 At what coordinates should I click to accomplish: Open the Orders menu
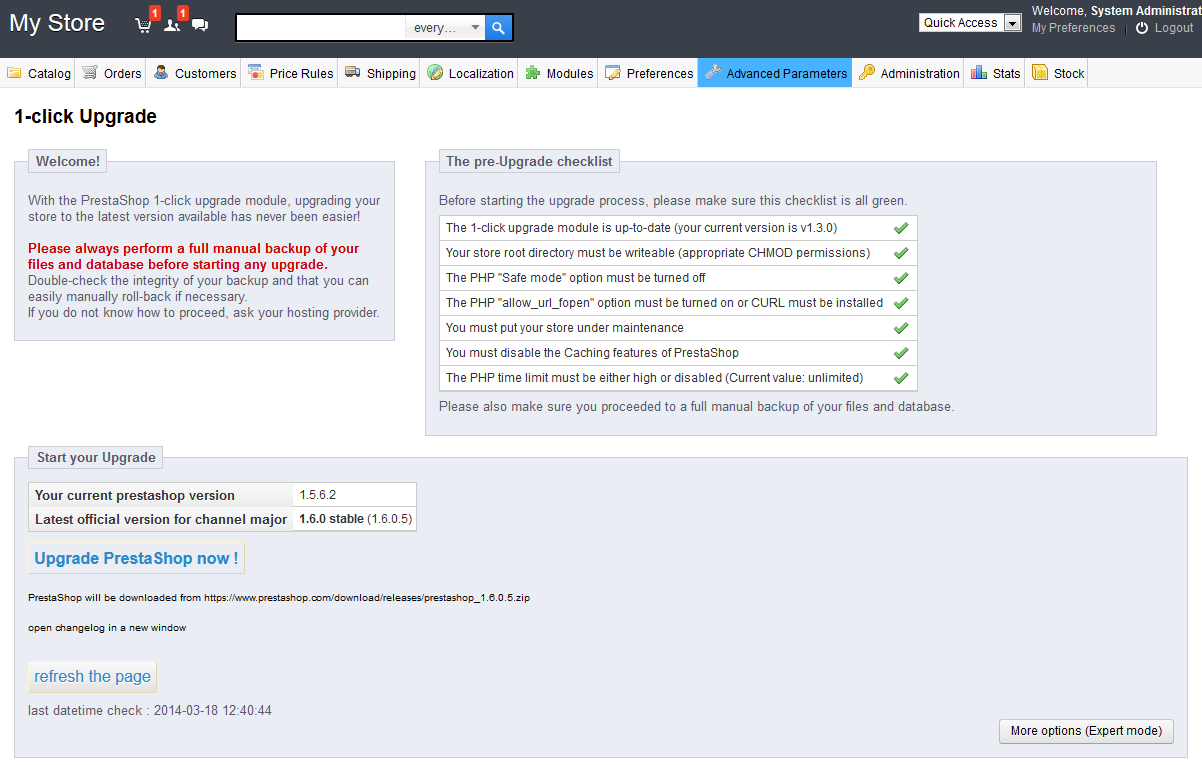coord(112,73)
